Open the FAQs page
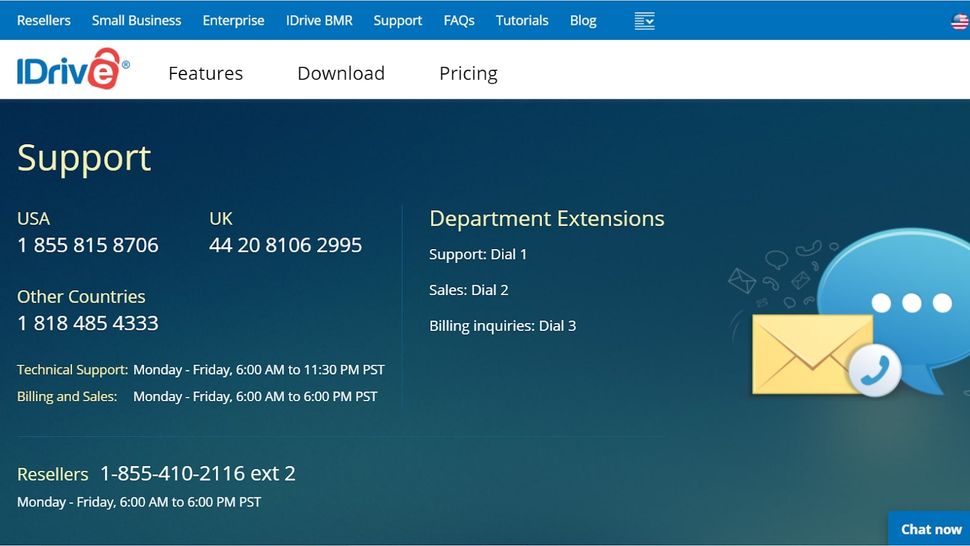Viewport: 970px width, 546px height. 459,20
